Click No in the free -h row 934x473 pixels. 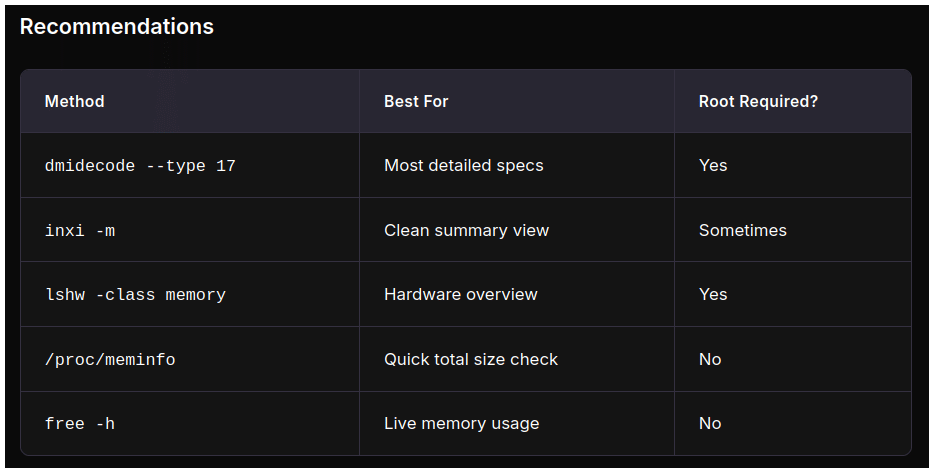tap(710, 424)
